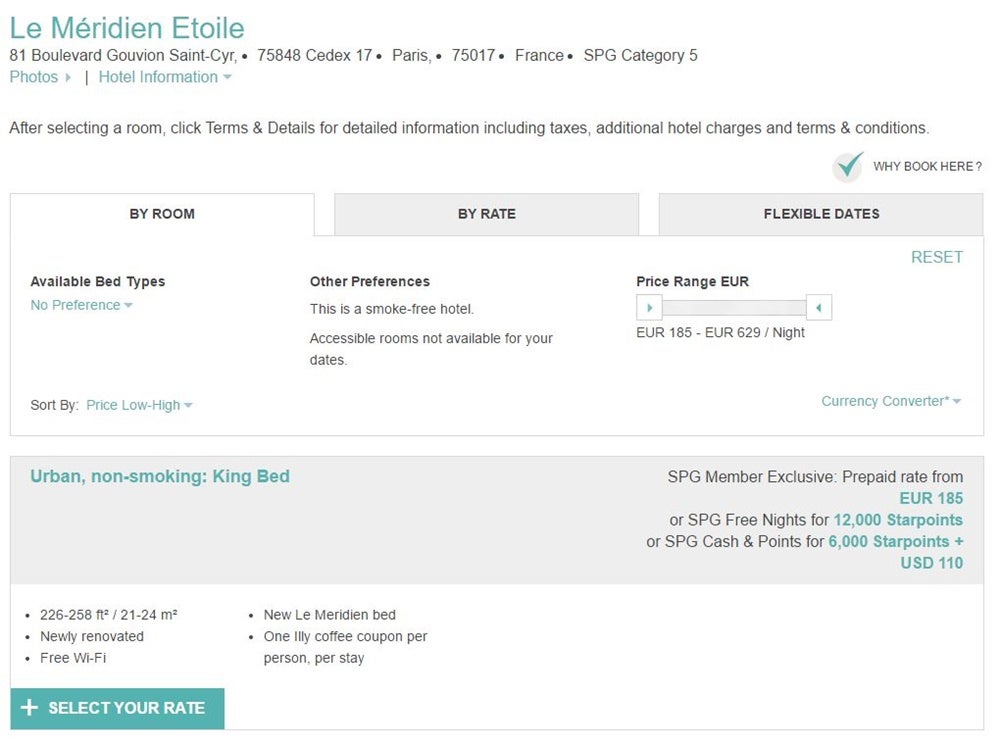1000x746 pixels.
Task: Click the Reset link
Action: tap(937, 257)
